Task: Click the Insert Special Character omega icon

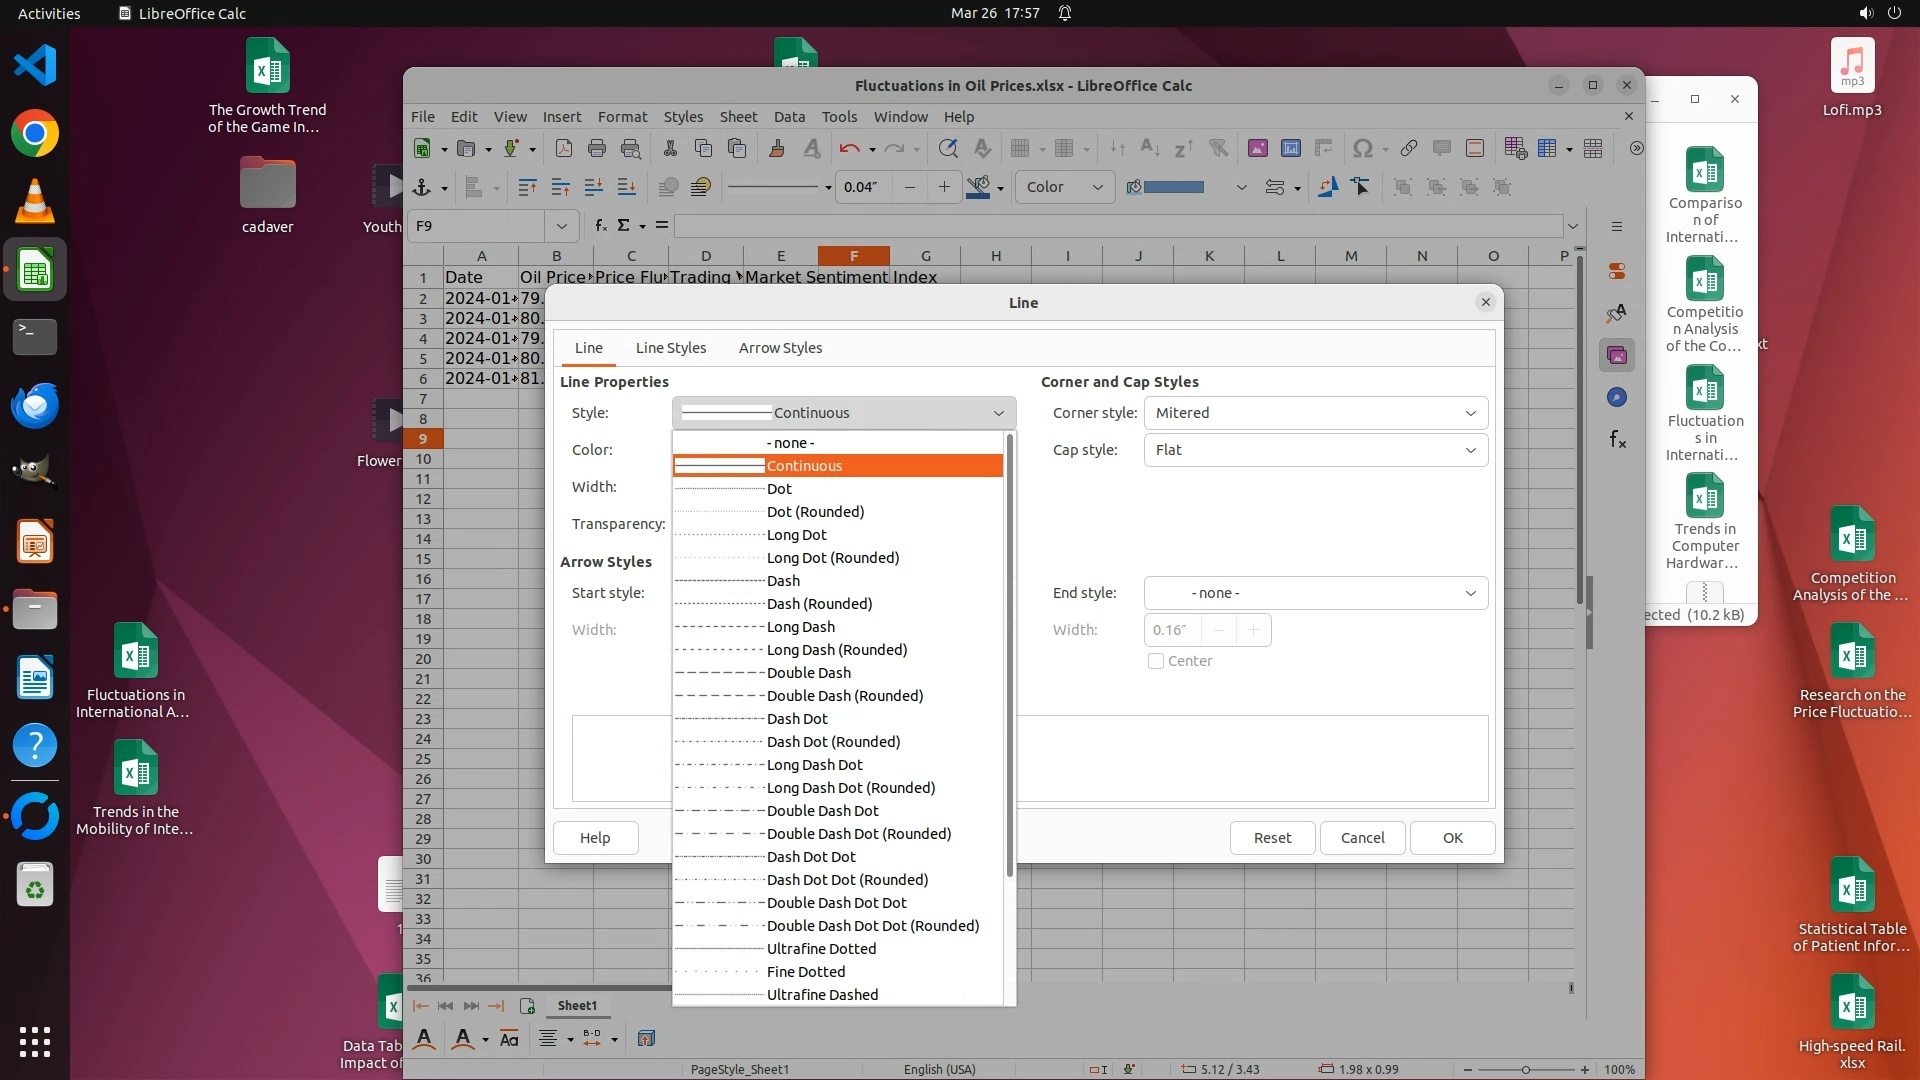Action: point(1362,149)
